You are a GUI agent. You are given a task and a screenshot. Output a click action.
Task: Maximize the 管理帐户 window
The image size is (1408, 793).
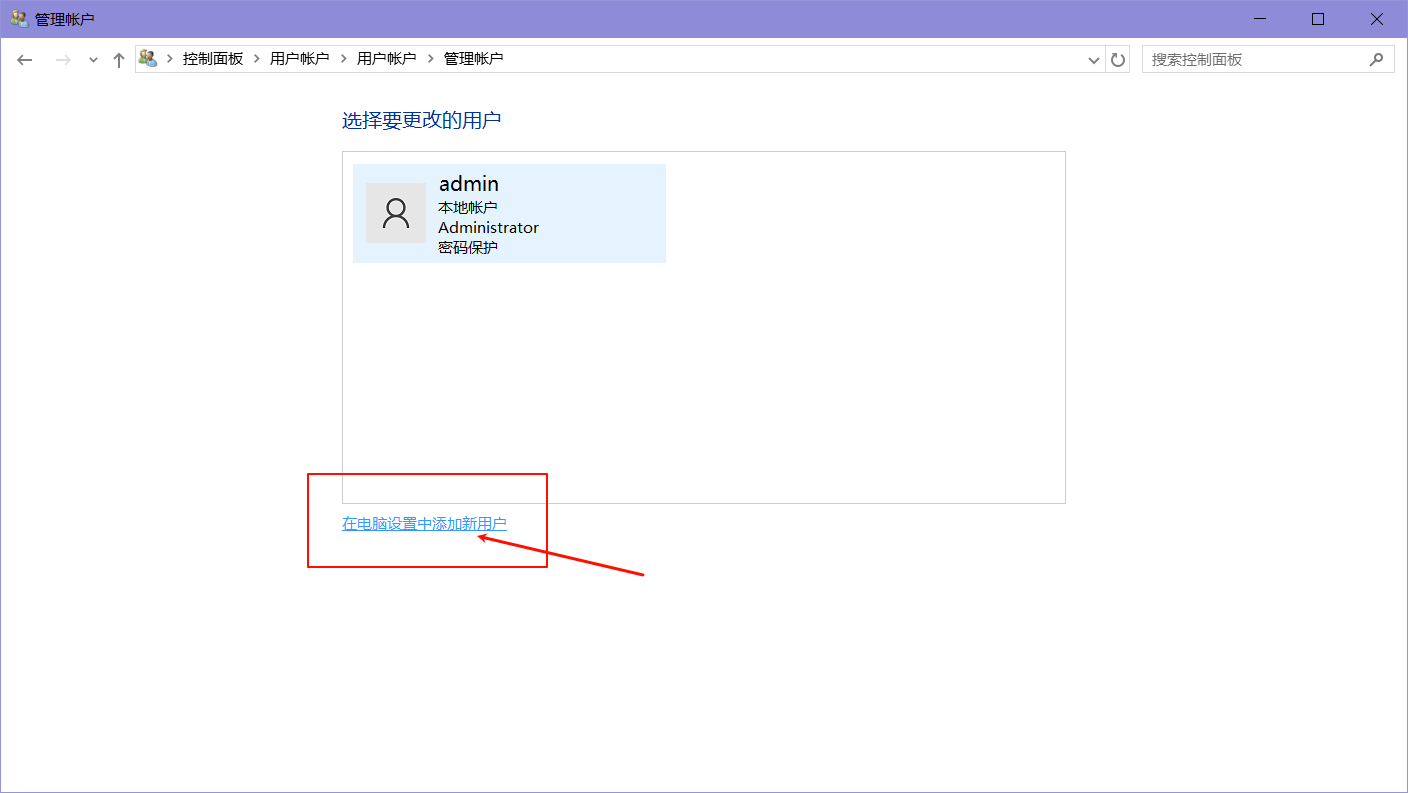pyautogui.click(x=1318, y=19)
